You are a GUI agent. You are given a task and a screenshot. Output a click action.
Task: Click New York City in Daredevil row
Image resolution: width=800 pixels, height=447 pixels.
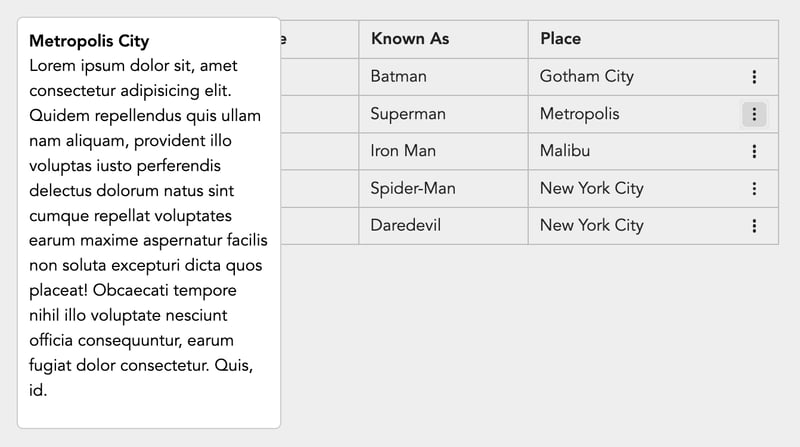coord(592,226)
